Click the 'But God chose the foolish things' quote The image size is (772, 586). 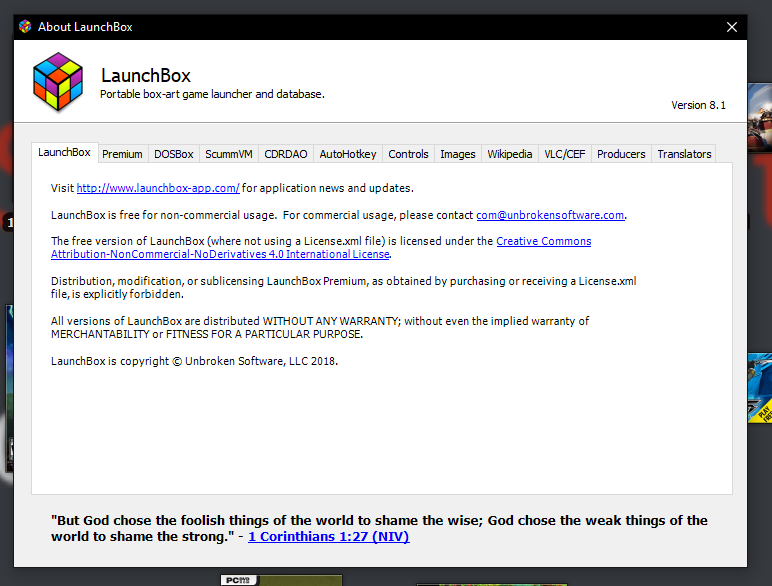pos(379,528)
